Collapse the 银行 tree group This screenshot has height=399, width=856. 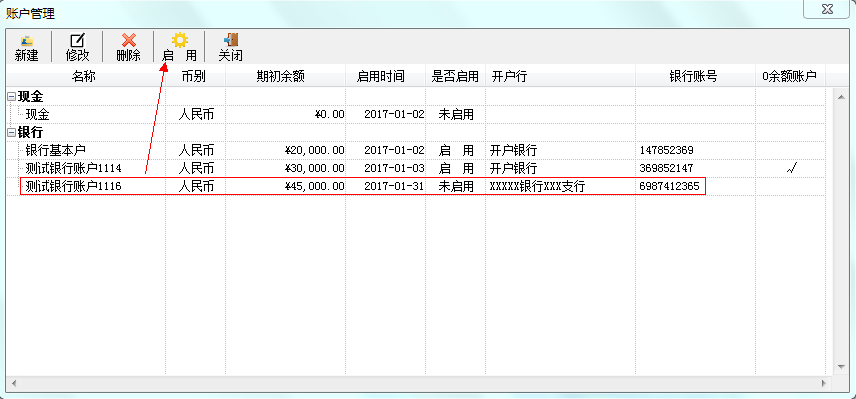click(x=11, y=132)
